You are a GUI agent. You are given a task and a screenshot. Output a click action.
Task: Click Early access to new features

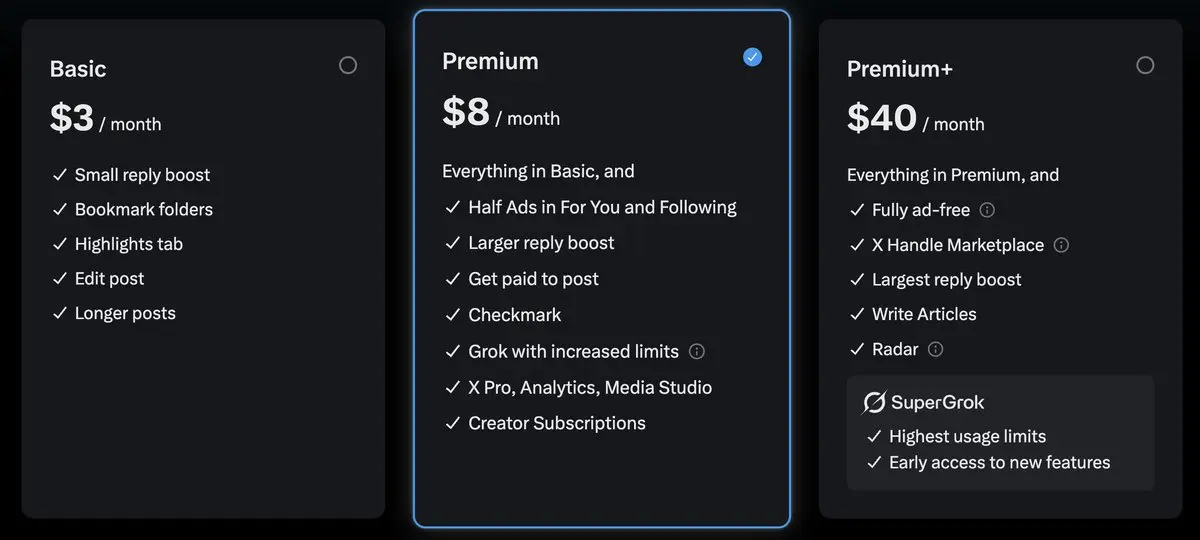point(999,462)
